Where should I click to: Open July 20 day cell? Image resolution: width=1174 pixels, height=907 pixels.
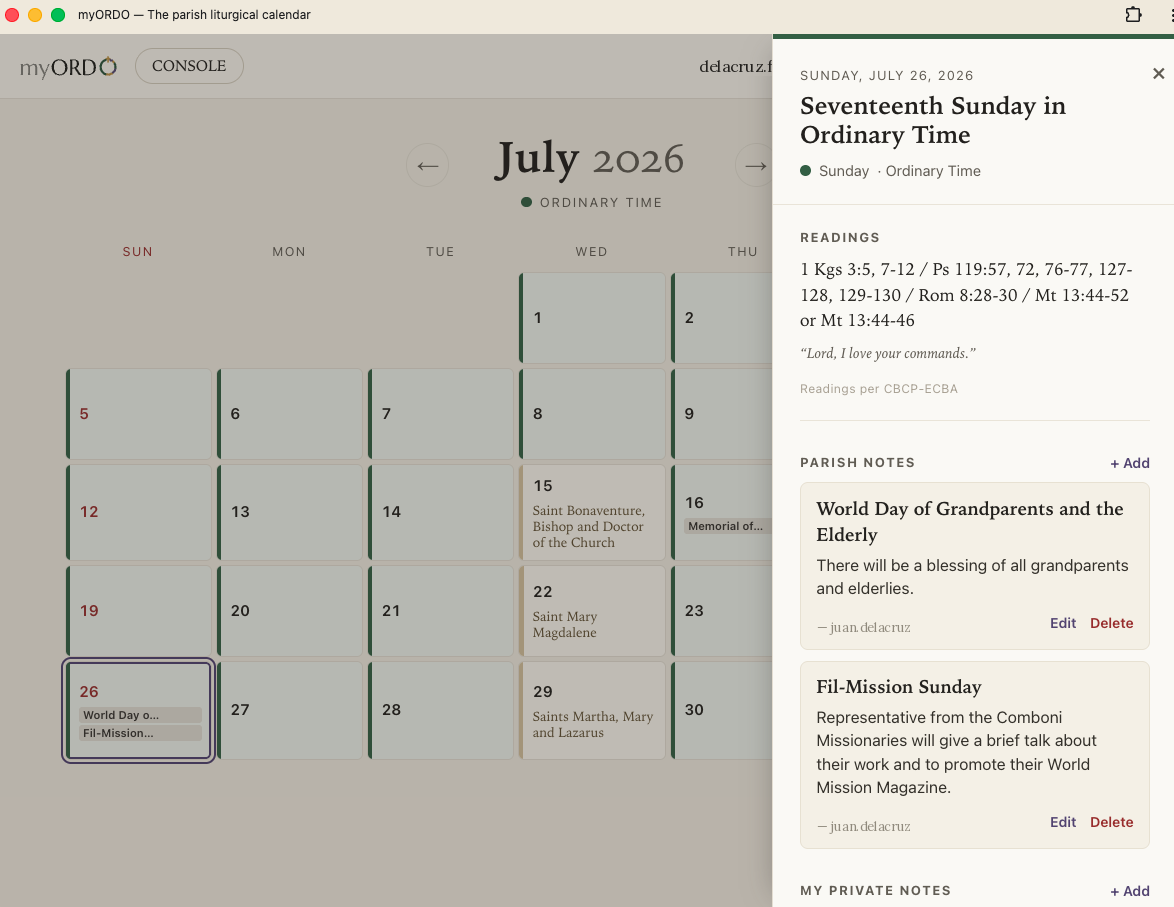click(290, 611)
